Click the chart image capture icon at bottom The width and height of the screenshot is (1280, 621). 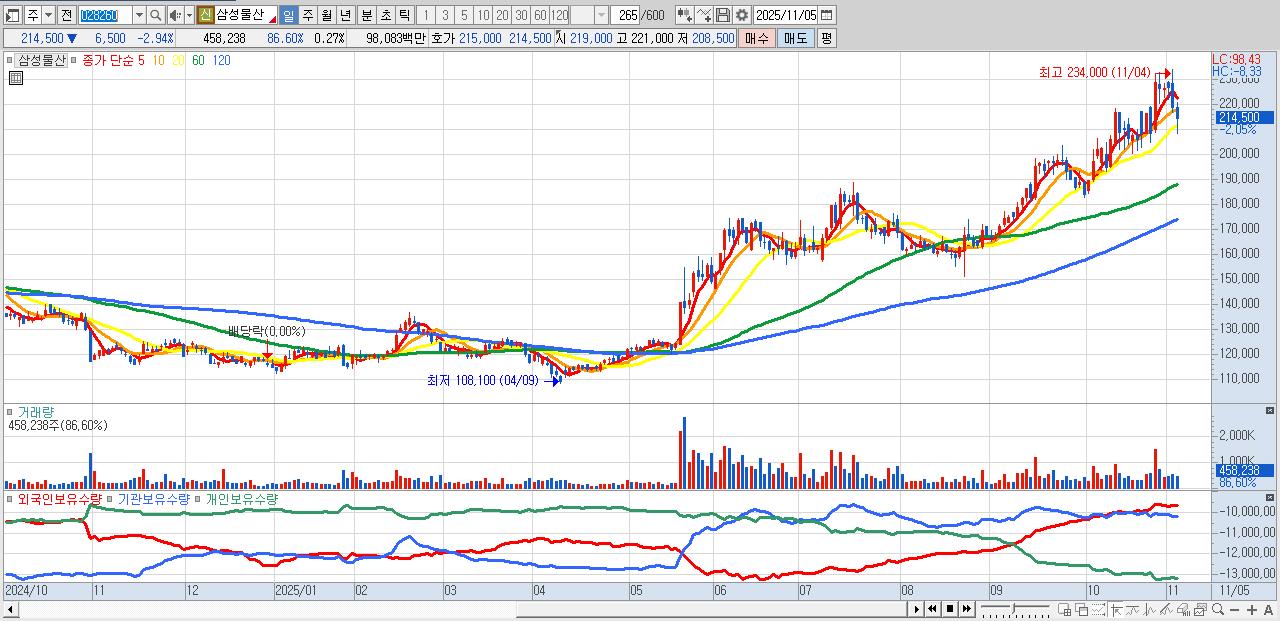[x=1200, y=610]
